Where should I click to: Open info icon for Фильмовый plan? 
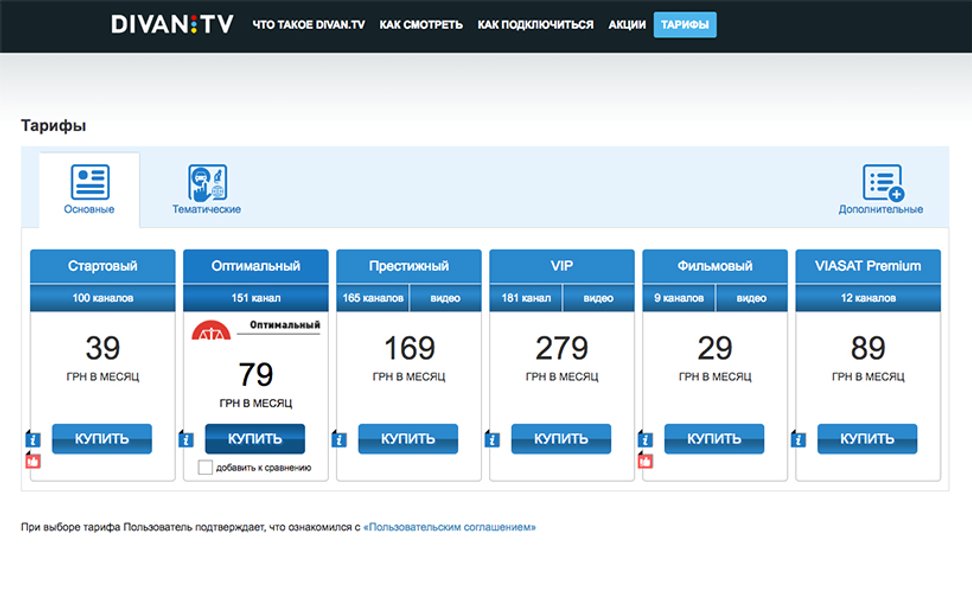pos(645,439)
